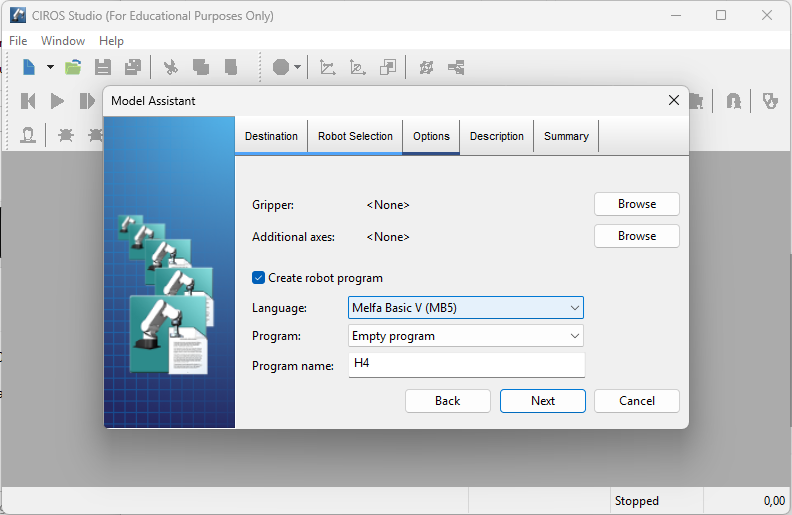Click the green Open folder icon
Image resolution: width=792 pixels, height=515 pixels.
click(73, 67)
